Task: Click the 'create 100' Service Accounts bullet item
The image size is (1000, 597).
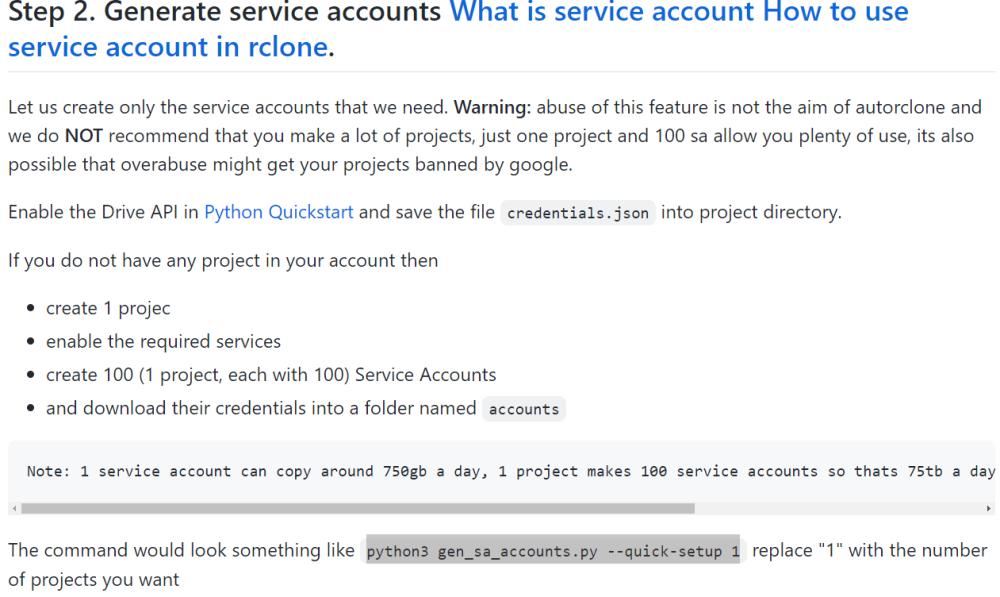Action: [271, 375]
